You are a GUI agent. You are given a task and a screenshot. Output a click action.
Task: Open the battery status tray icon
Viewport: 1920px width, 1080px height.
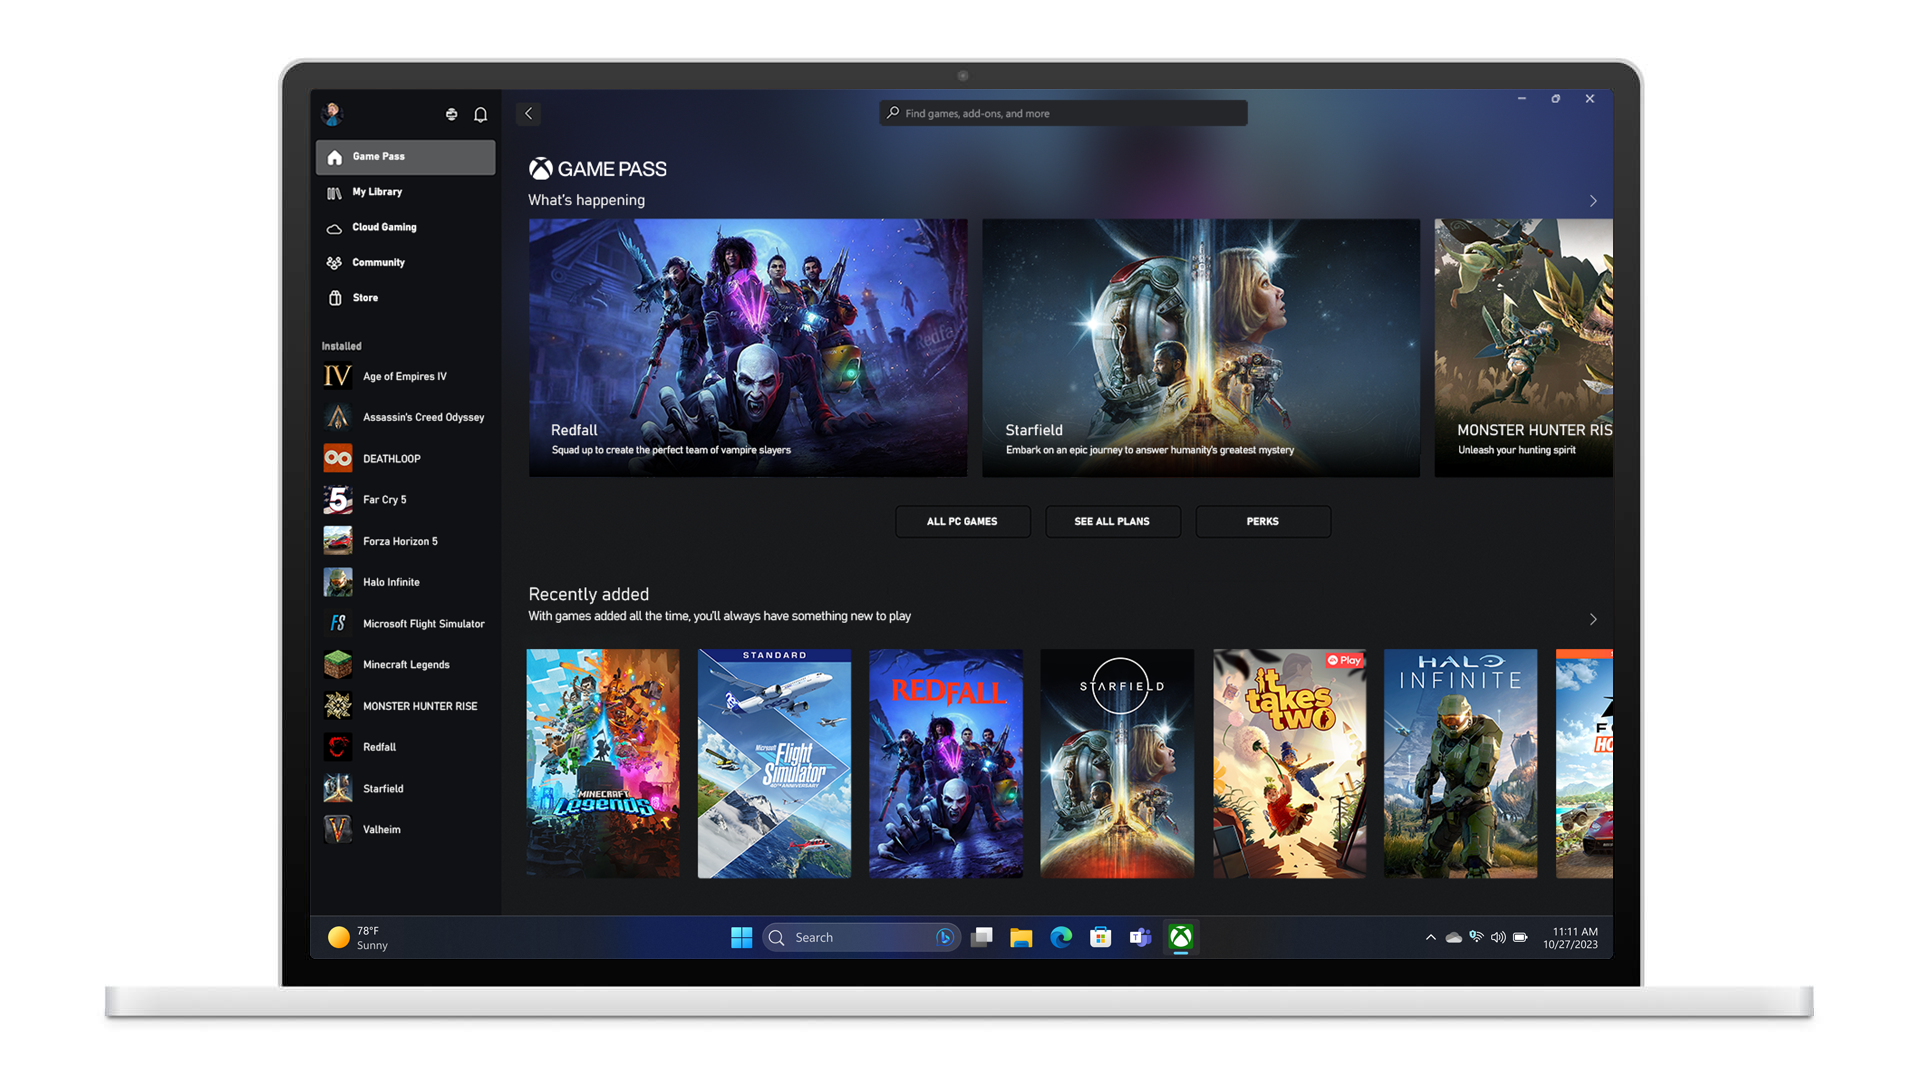tap(1520, 937)
